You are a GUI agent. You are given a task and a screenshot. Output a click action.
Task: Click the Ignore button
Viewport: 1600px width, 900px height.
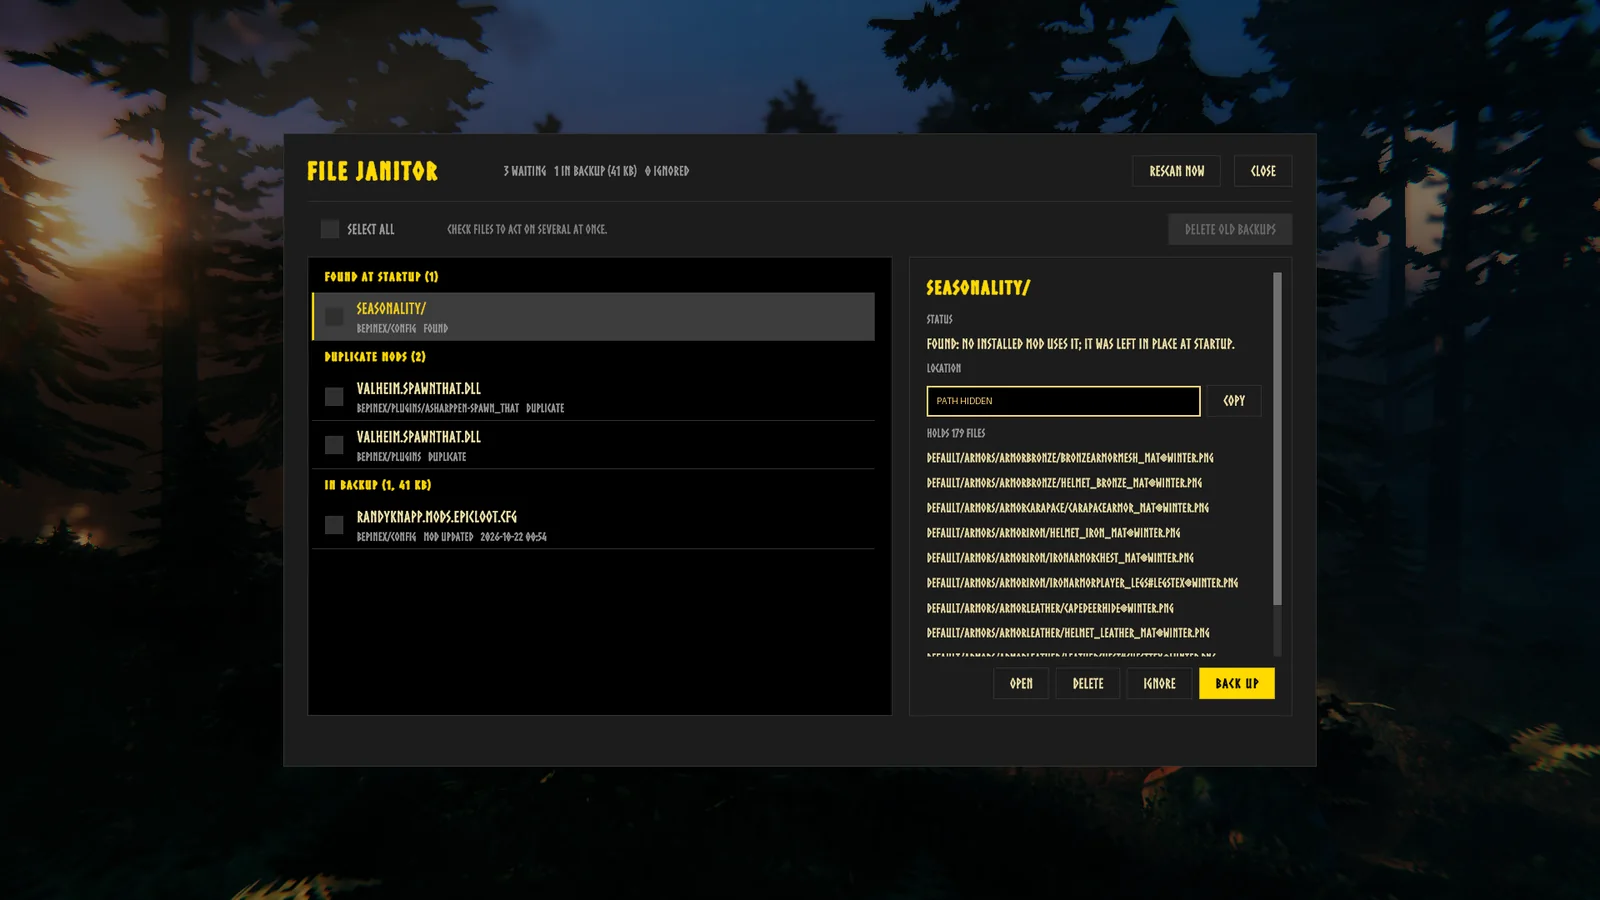tap(1159, 684)
